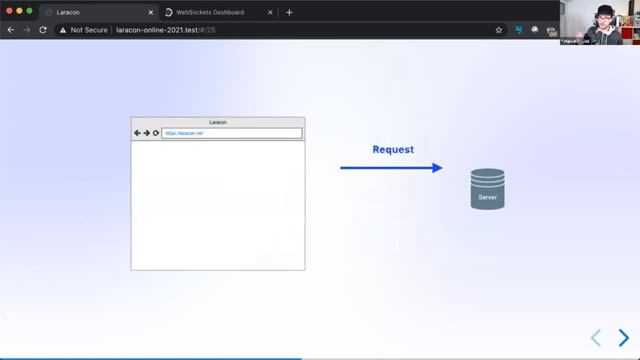The width and height of the screenshot is (640, 360).
Task: Click the yellow minimize window button
Action: click(19, 11)
